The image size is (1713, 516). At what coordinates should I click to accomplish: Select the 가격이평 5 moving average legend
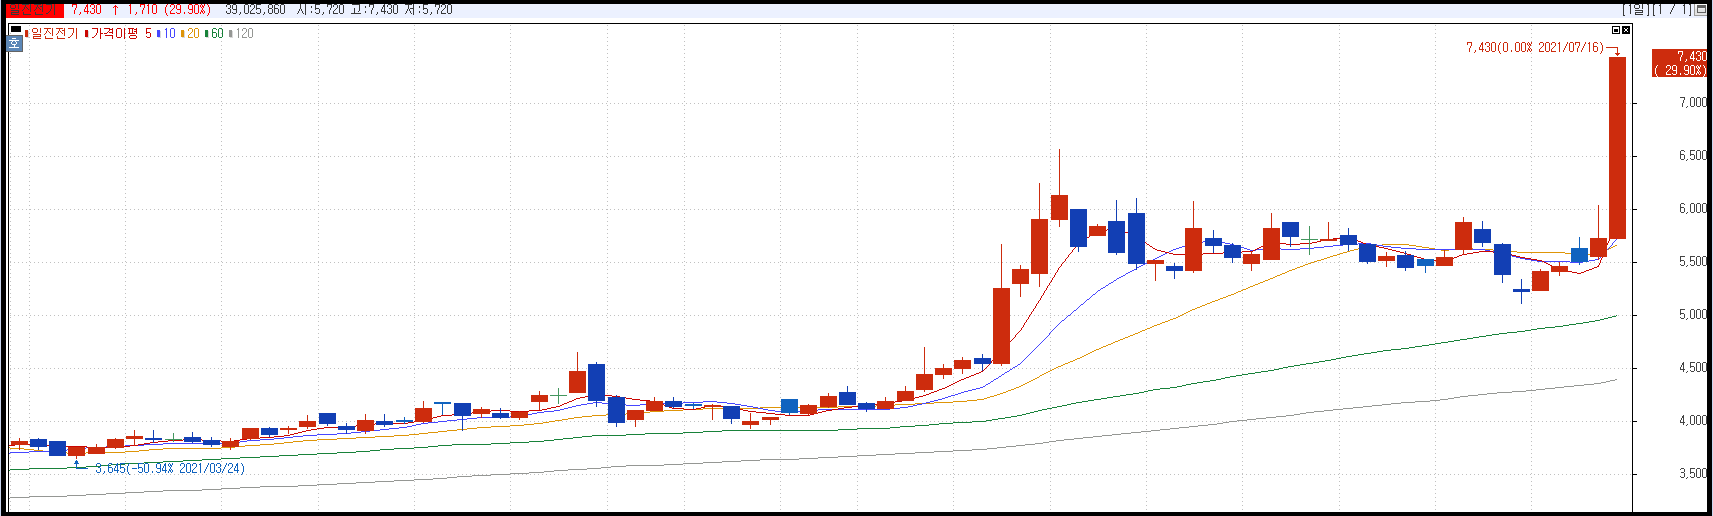[120, 33]
